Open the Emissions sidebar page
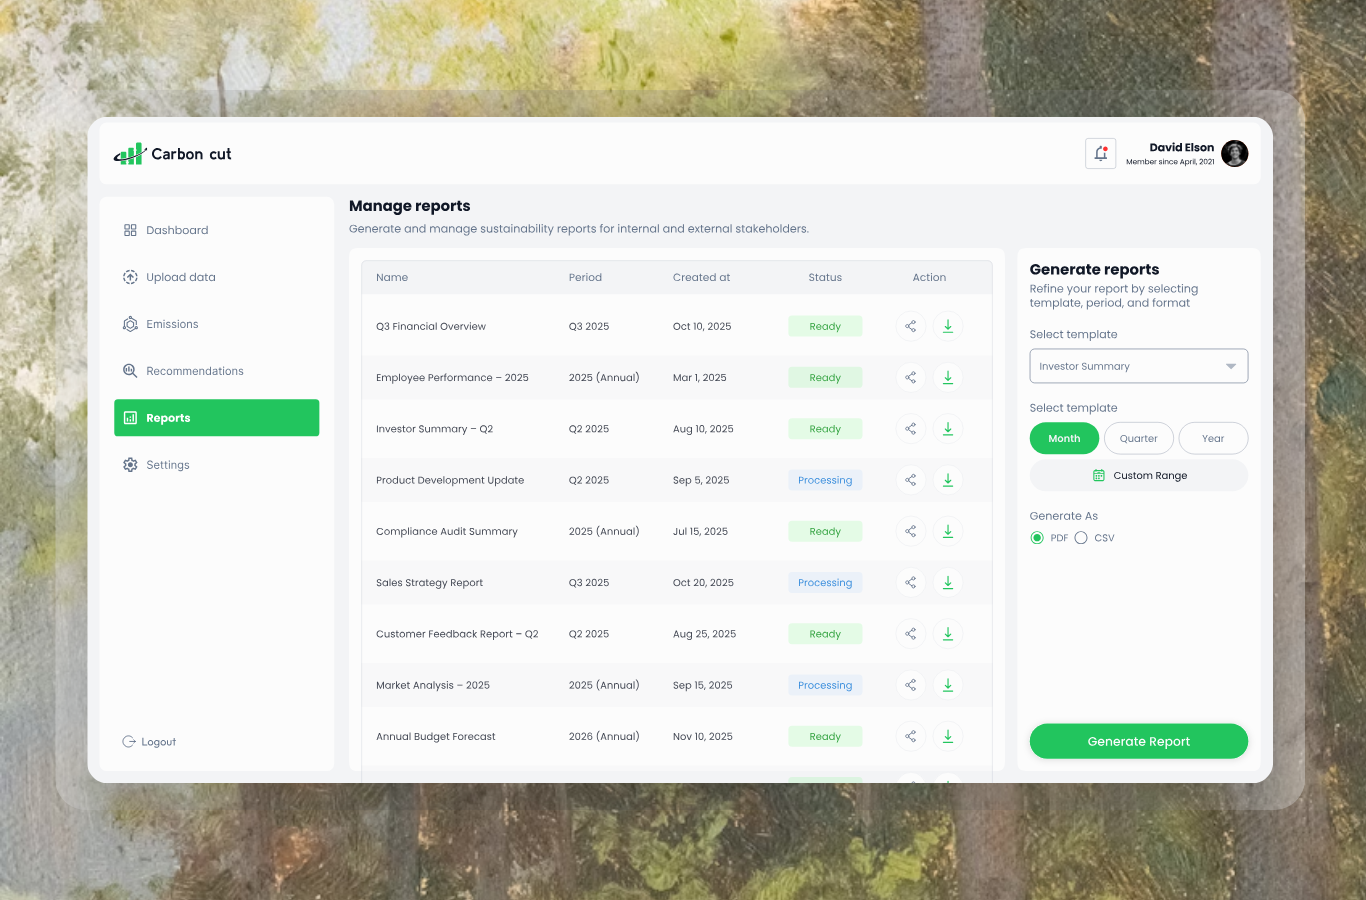 coord(172,324)
